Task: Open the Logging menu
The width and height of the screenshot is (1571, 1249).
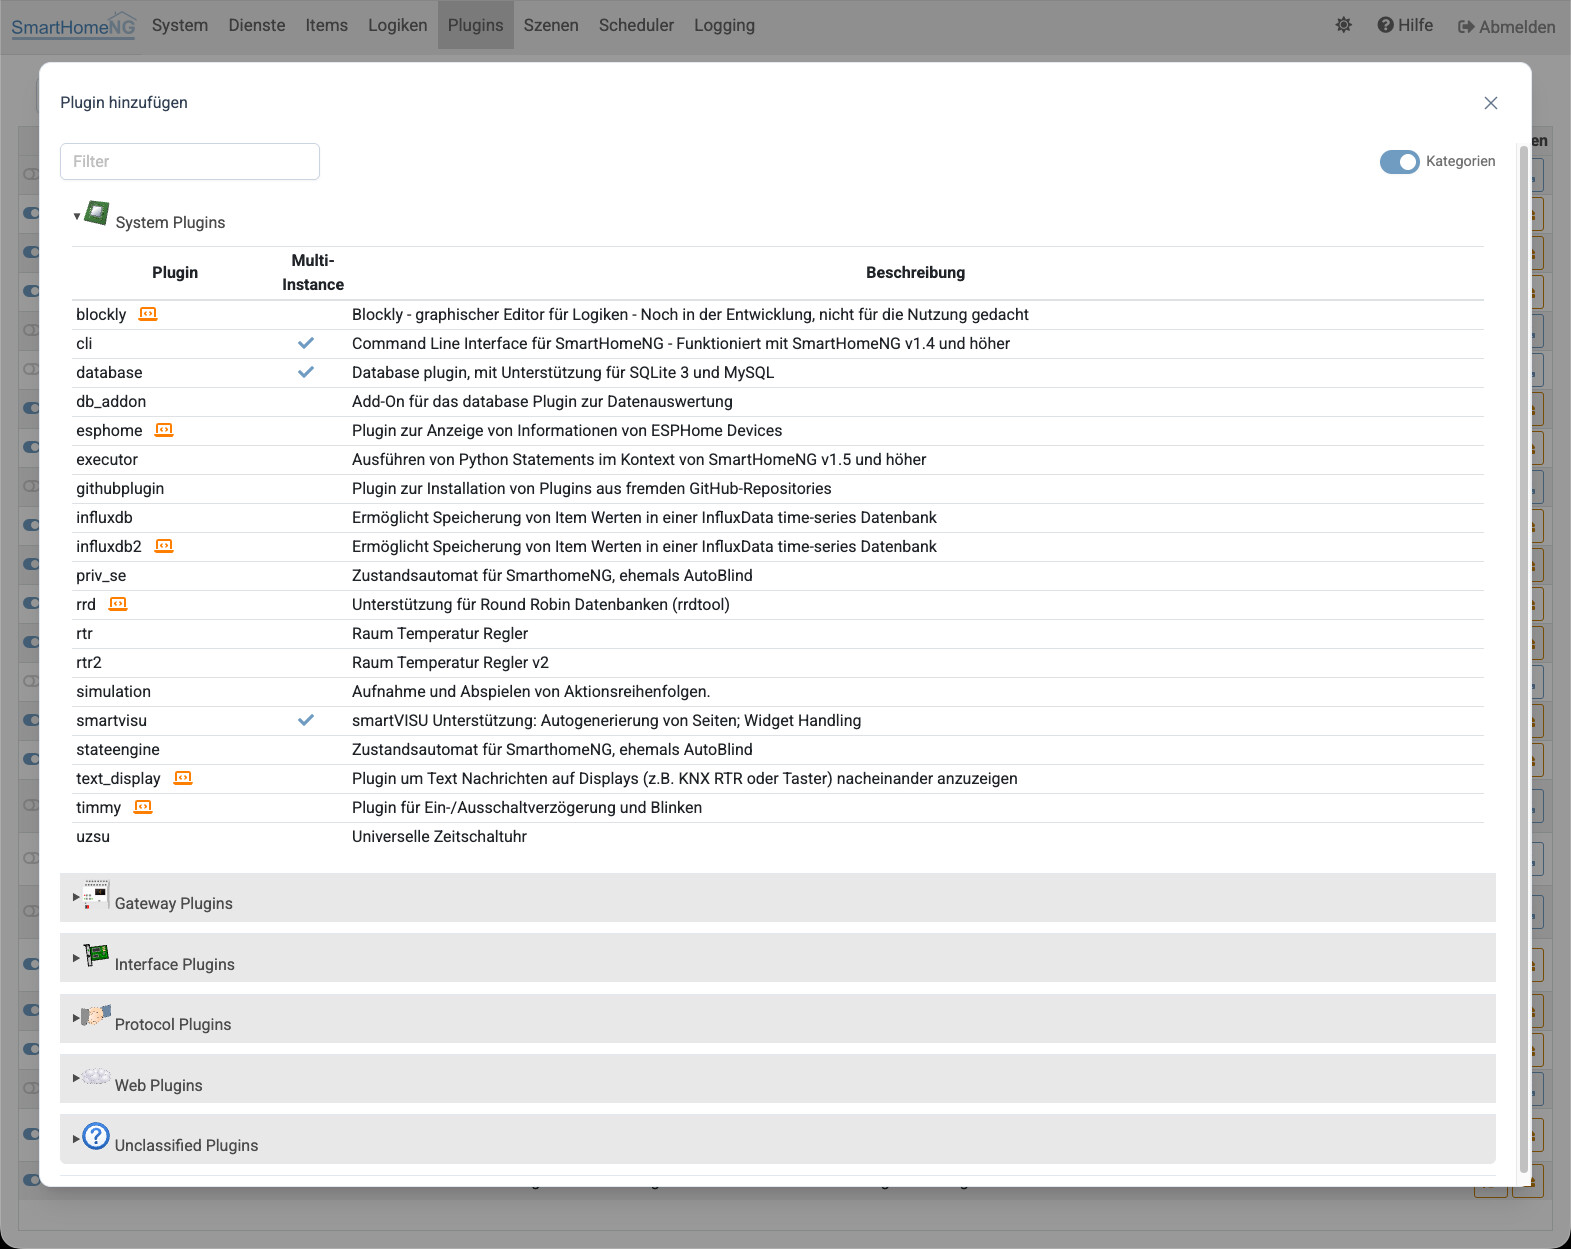Action: pyautogui.click(x=725, y=25)
